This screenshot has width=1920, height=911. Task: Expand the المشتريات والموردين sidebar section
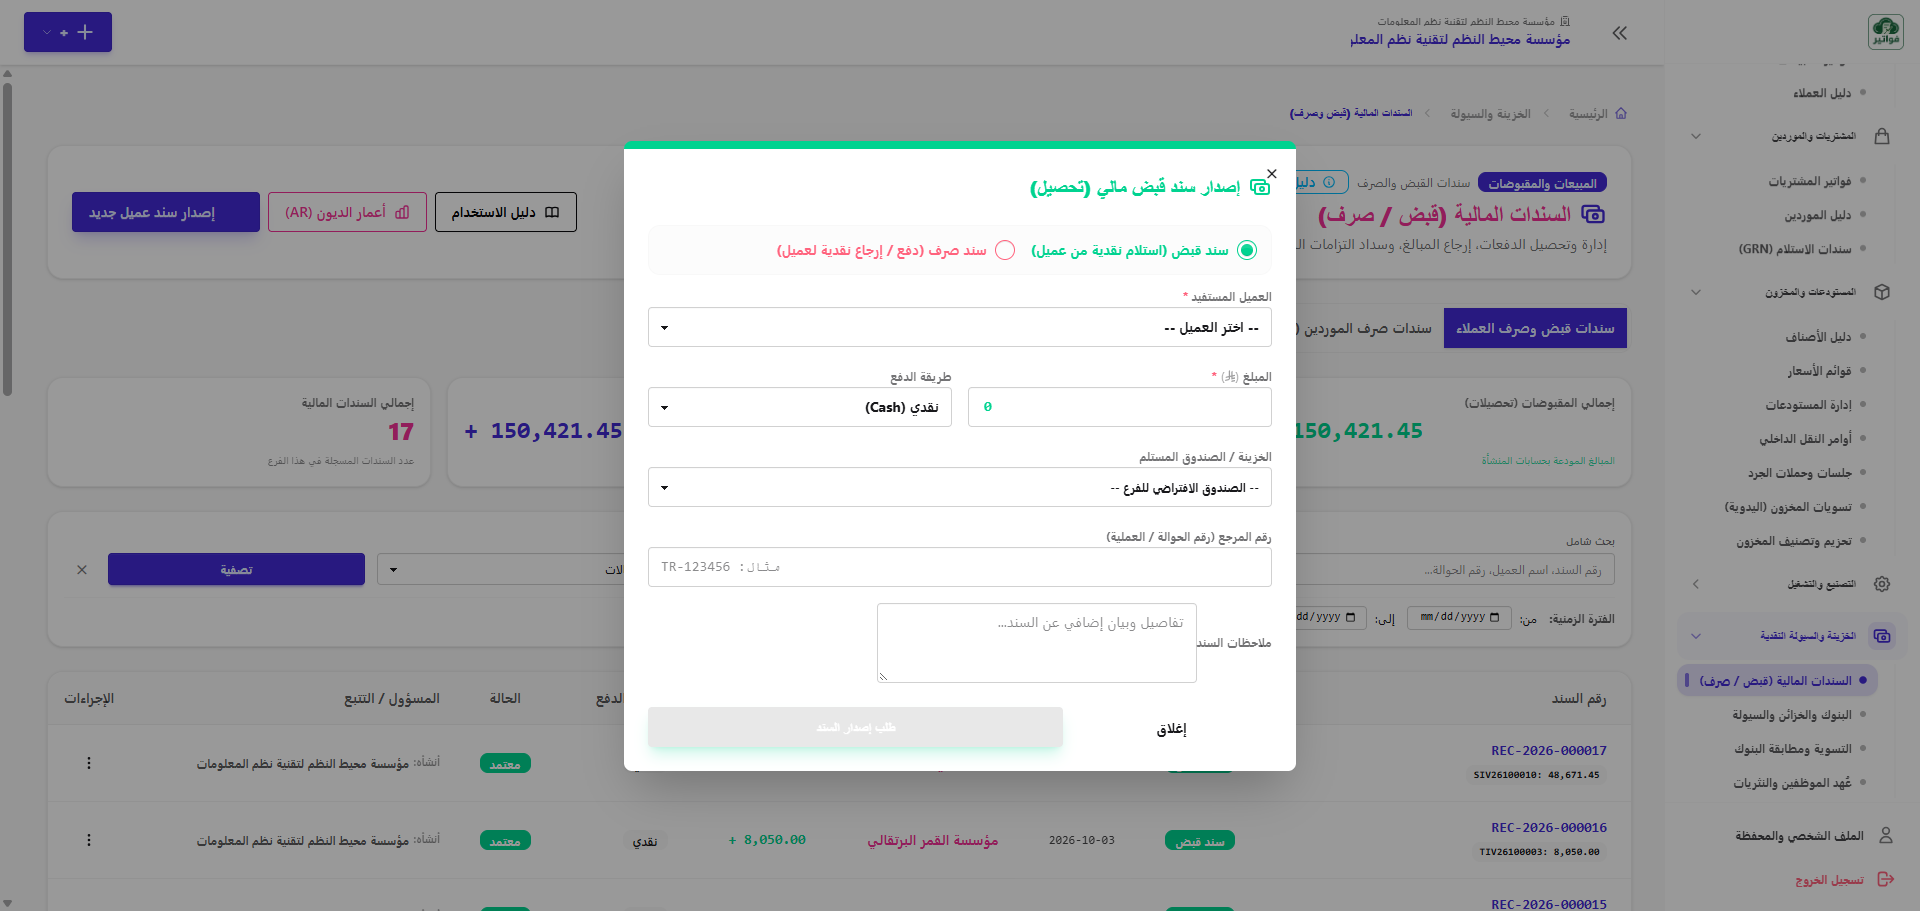[1696, 136]
